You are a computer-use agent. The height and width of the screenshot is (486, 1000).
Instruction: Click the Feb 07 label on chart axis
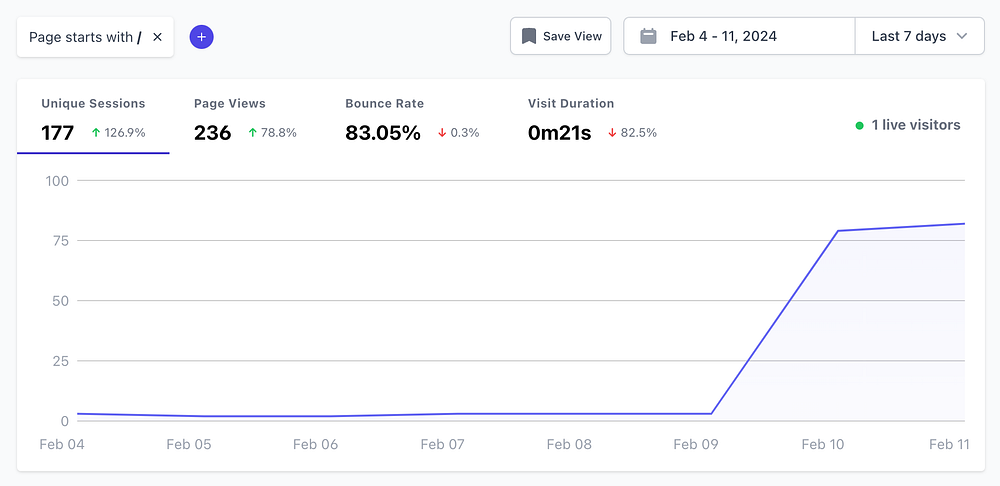click(443, 445)
